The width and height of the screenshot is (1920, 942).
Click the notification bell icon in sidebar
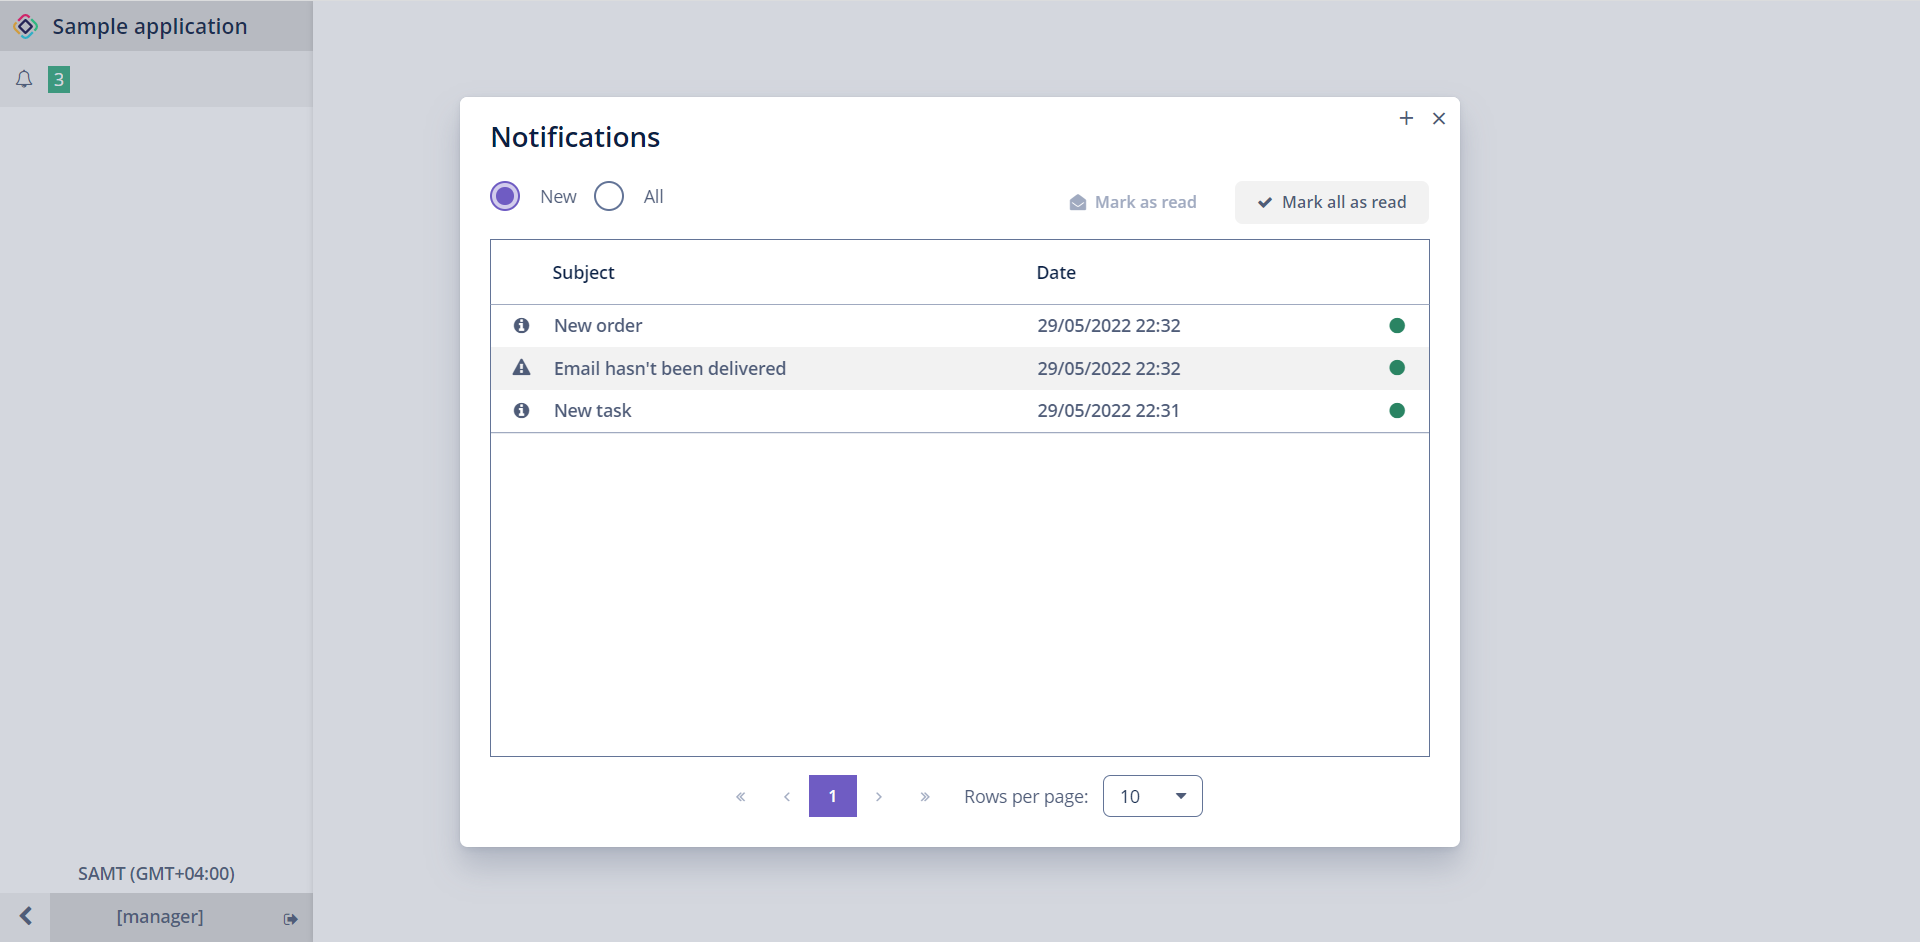click(x=24, y=79)
